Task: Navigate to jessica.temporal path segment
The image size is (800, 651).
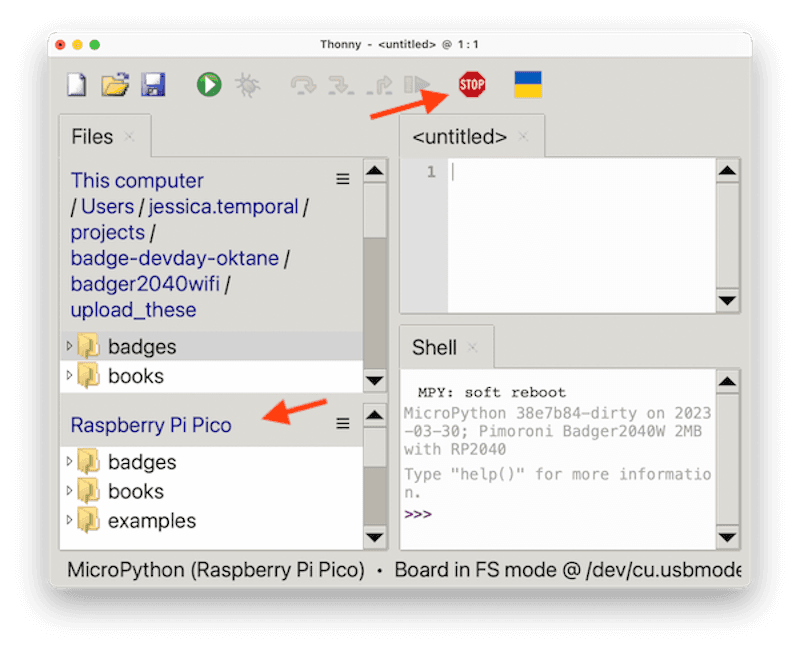Action: tap(223, 207)
